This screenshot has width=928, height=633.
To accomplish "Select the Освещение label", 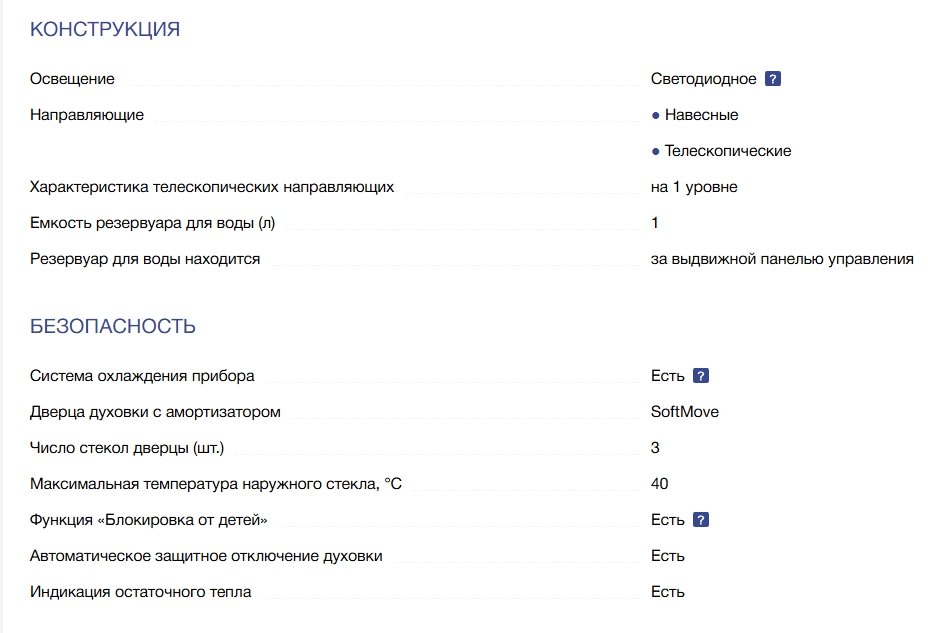I will click(x=72, y=79).
